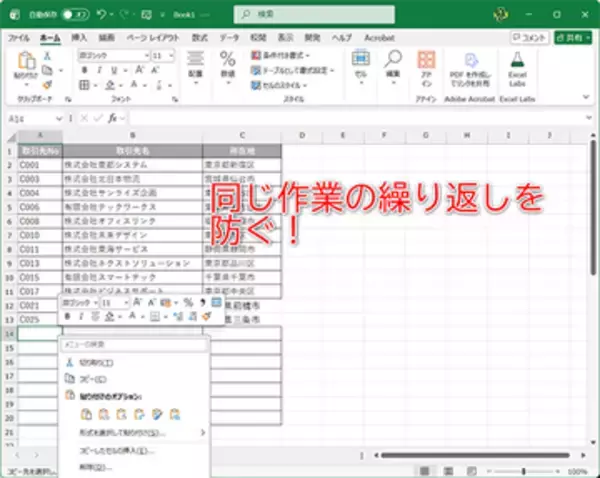Switch to Normal view in status bar
This screenshot has width=600, height=478.
tap(424, 471)
